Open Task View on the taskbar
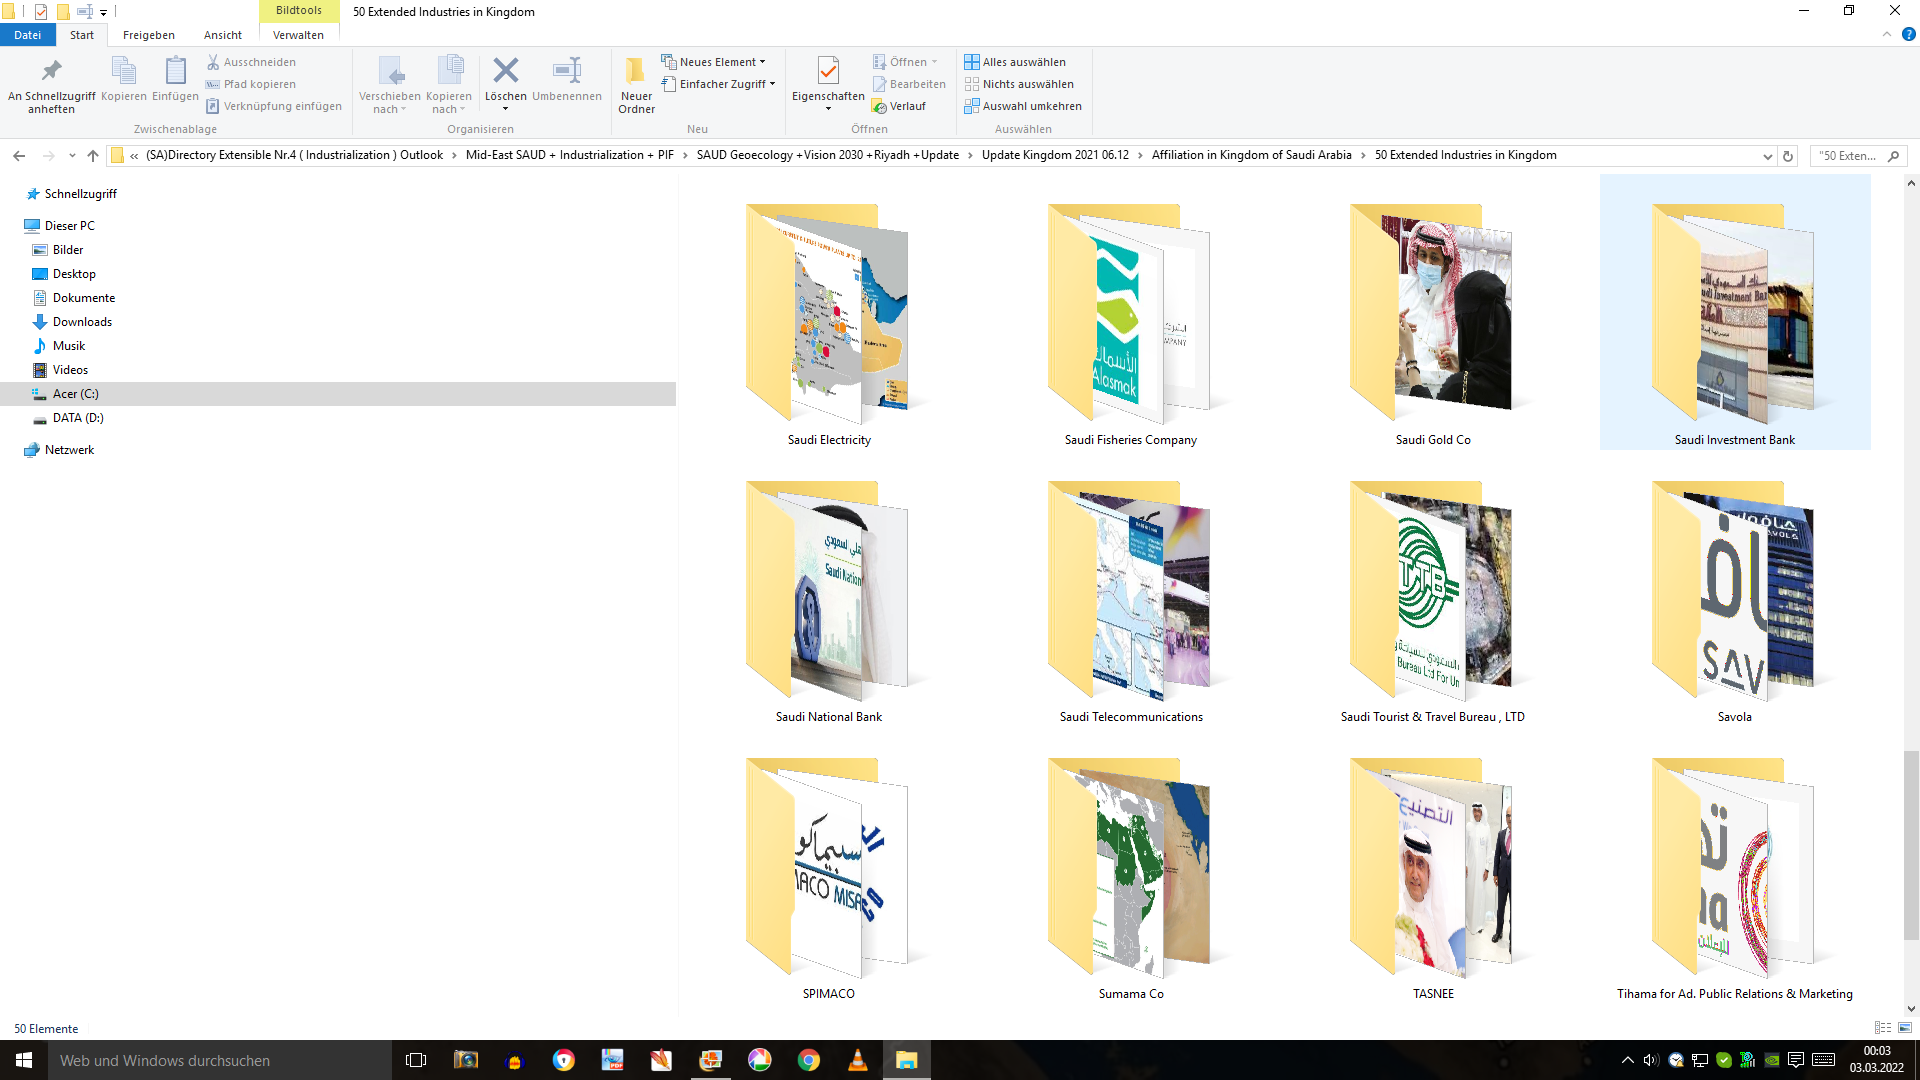The height and width of the screenshot is (1080, 1920). pyautogui.click(x=416, y=1060)
